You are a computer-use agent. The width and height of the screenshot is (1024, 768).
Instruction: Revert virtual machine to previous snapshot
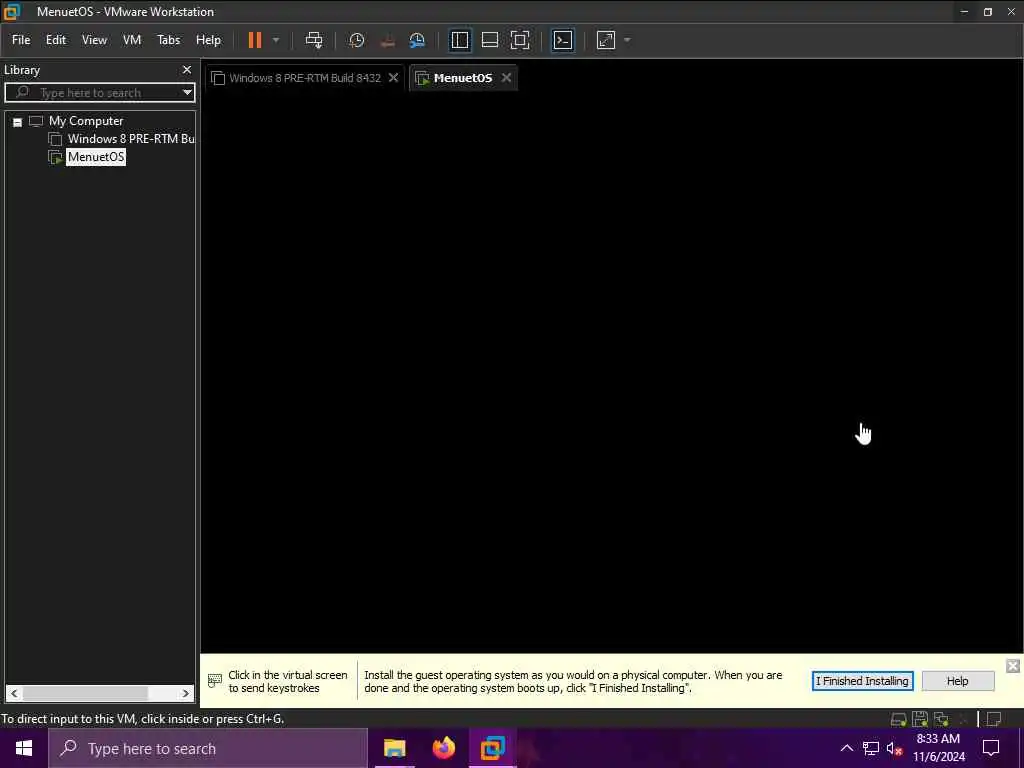tap(387, 40)
